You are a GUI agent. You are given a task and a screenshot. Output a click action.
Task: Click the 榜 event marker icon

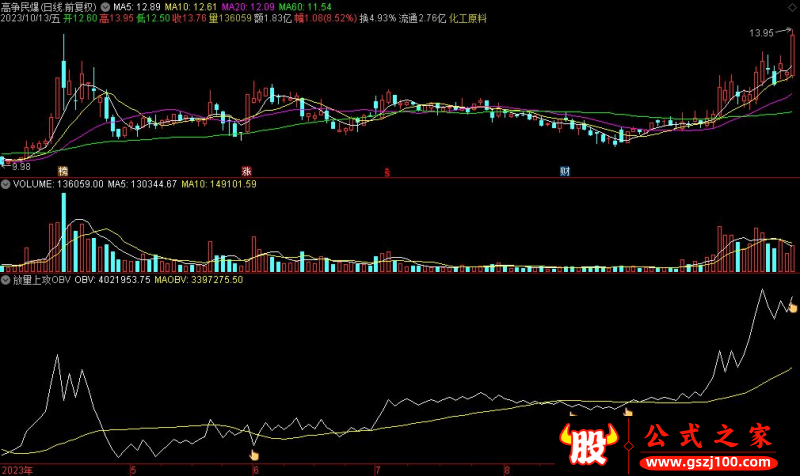pos(63,171)
